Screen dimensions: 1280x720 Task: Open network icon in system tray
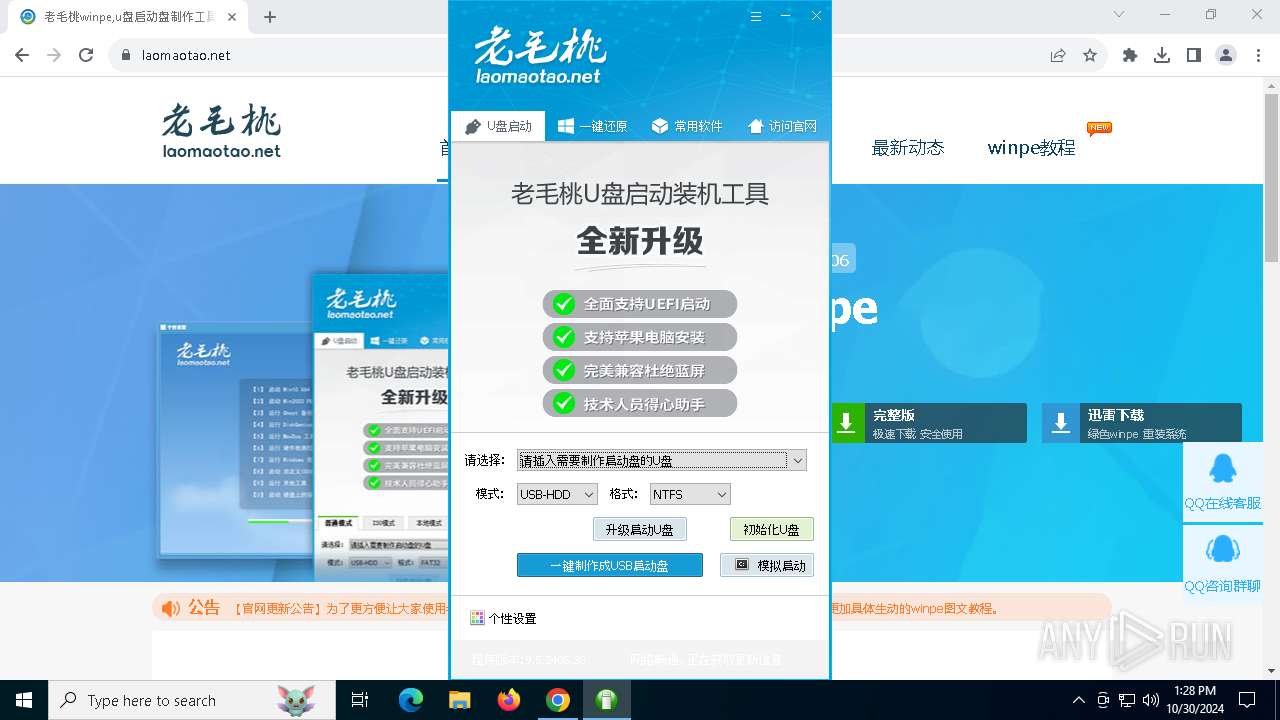(x=1127, y=700)
